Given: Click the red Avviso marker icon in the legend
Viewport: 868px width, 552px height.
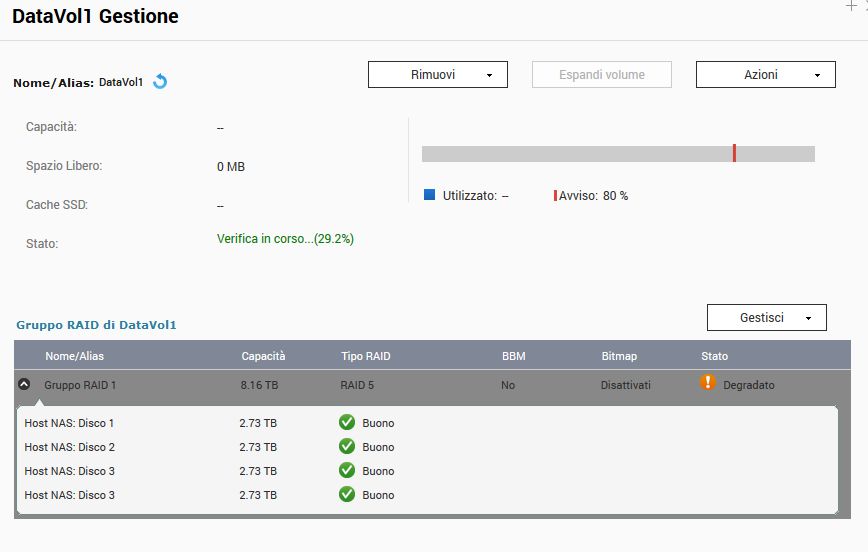Looking at the screenshot, I should point(555,196).
